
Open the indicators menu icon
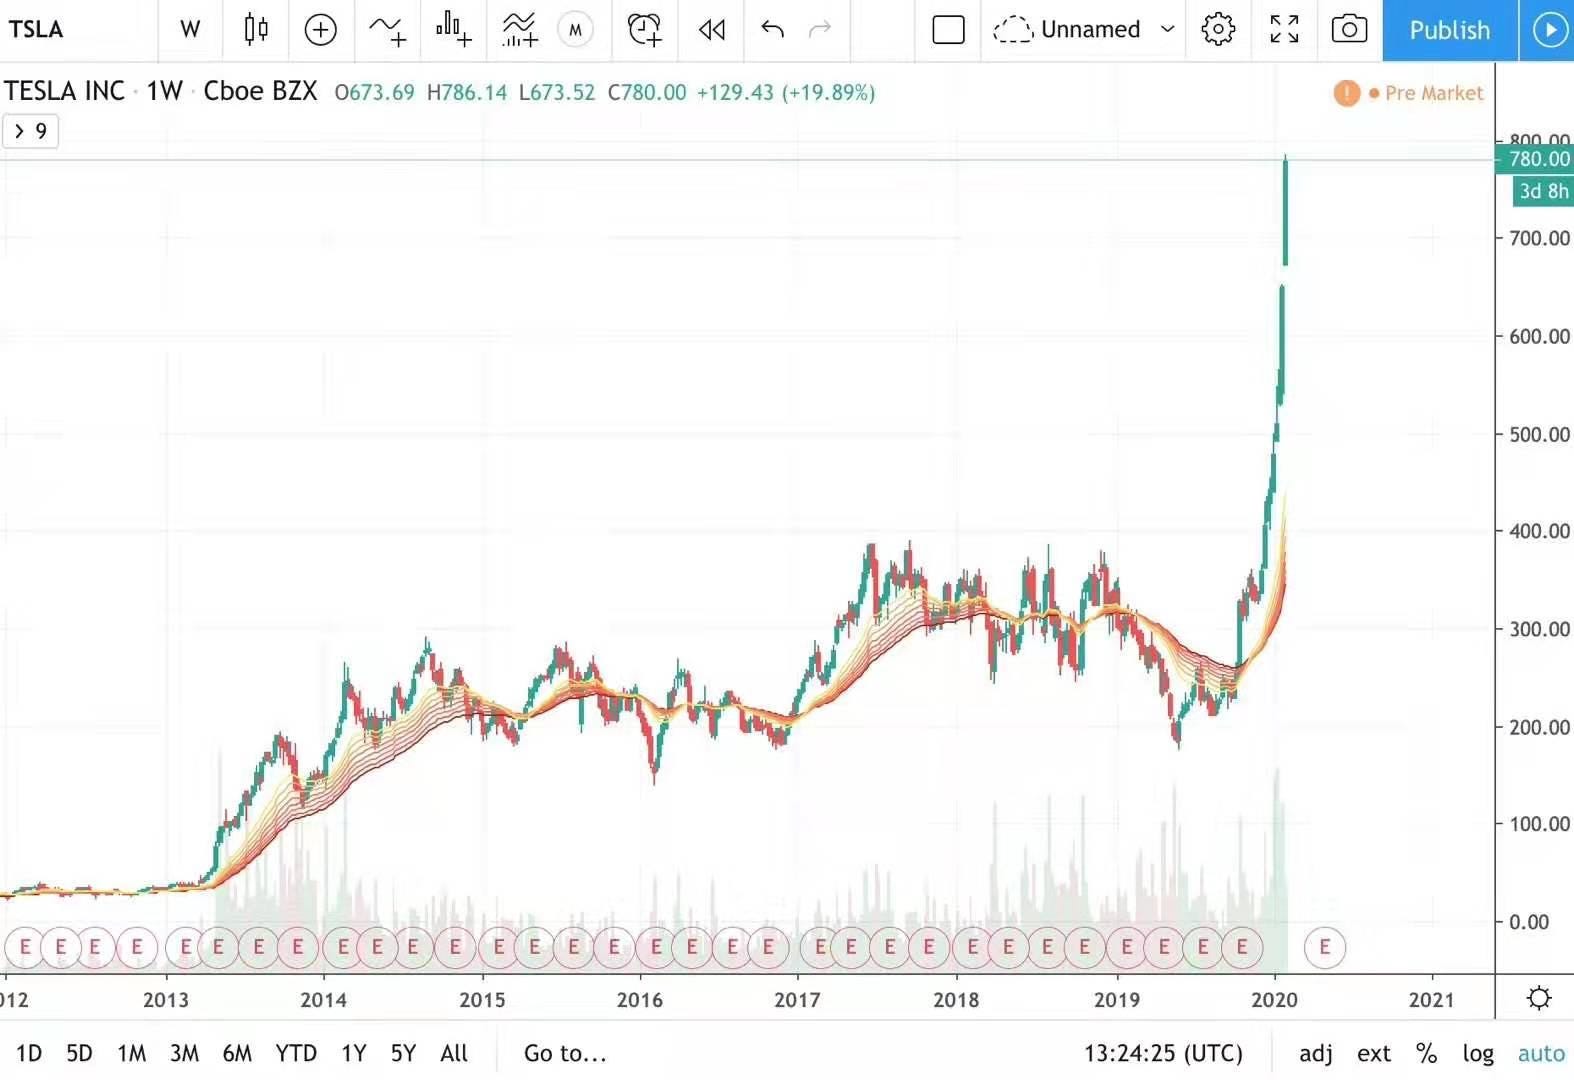388,30
